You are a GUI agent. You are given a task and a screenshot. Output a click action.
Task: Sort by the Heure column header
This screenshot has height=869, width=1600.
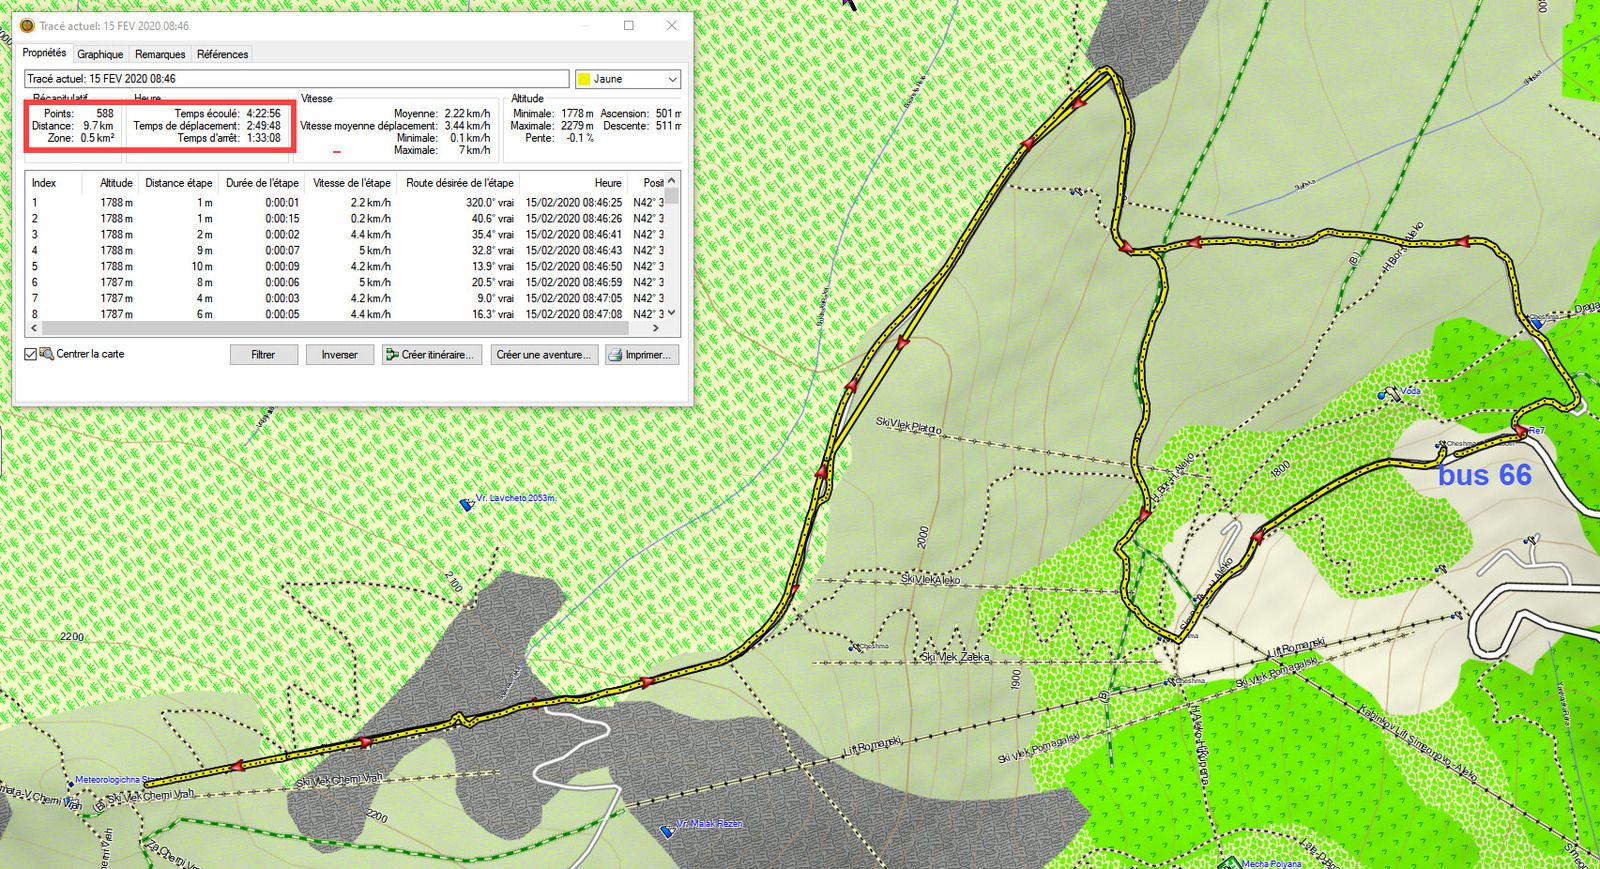[x=608, y=183]
